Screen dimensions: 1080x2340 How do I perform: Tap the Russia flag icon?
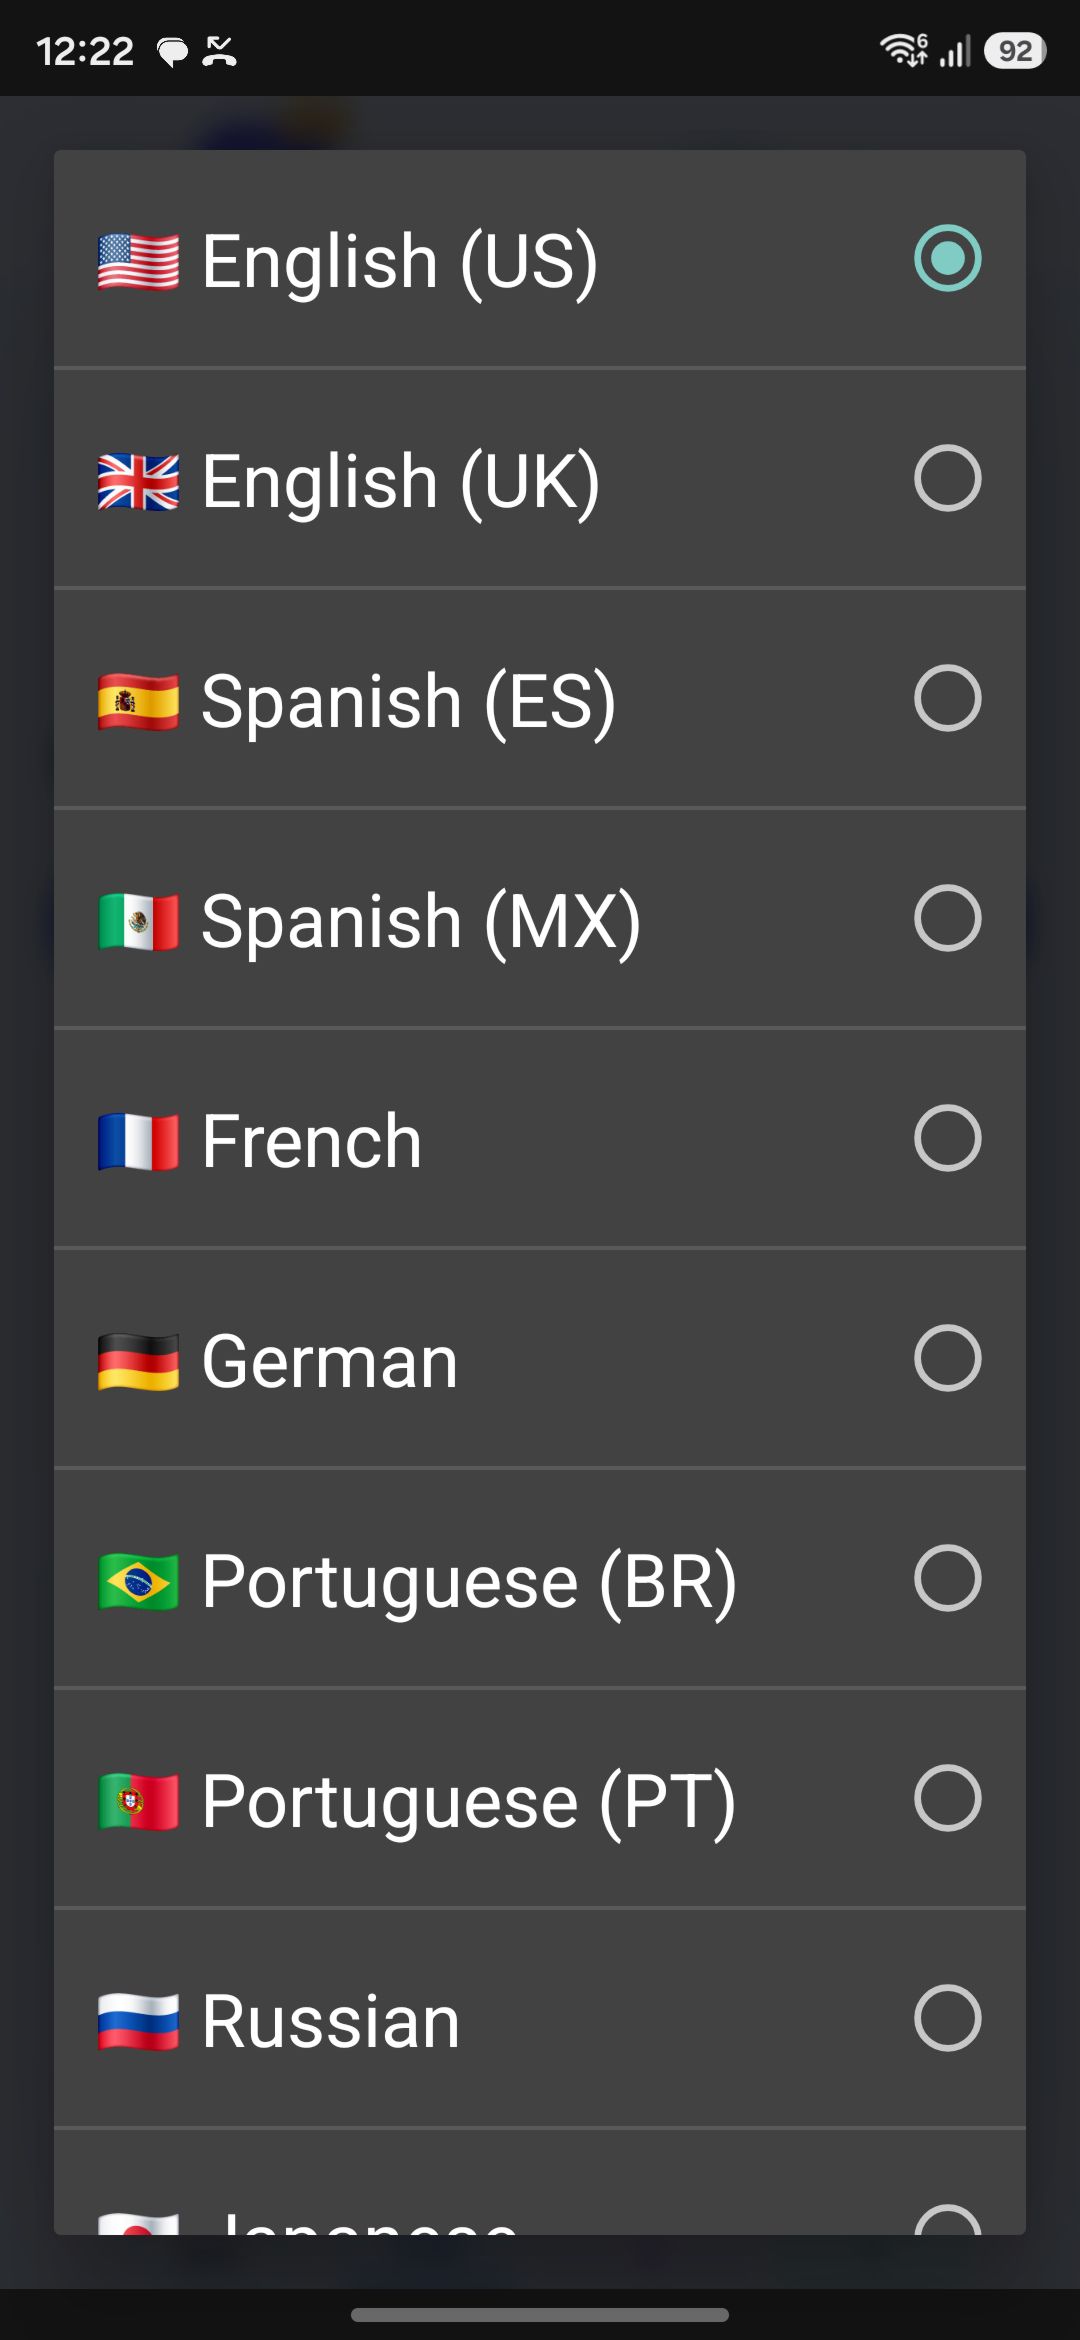pyautogui.click(x=139, y=2021)
